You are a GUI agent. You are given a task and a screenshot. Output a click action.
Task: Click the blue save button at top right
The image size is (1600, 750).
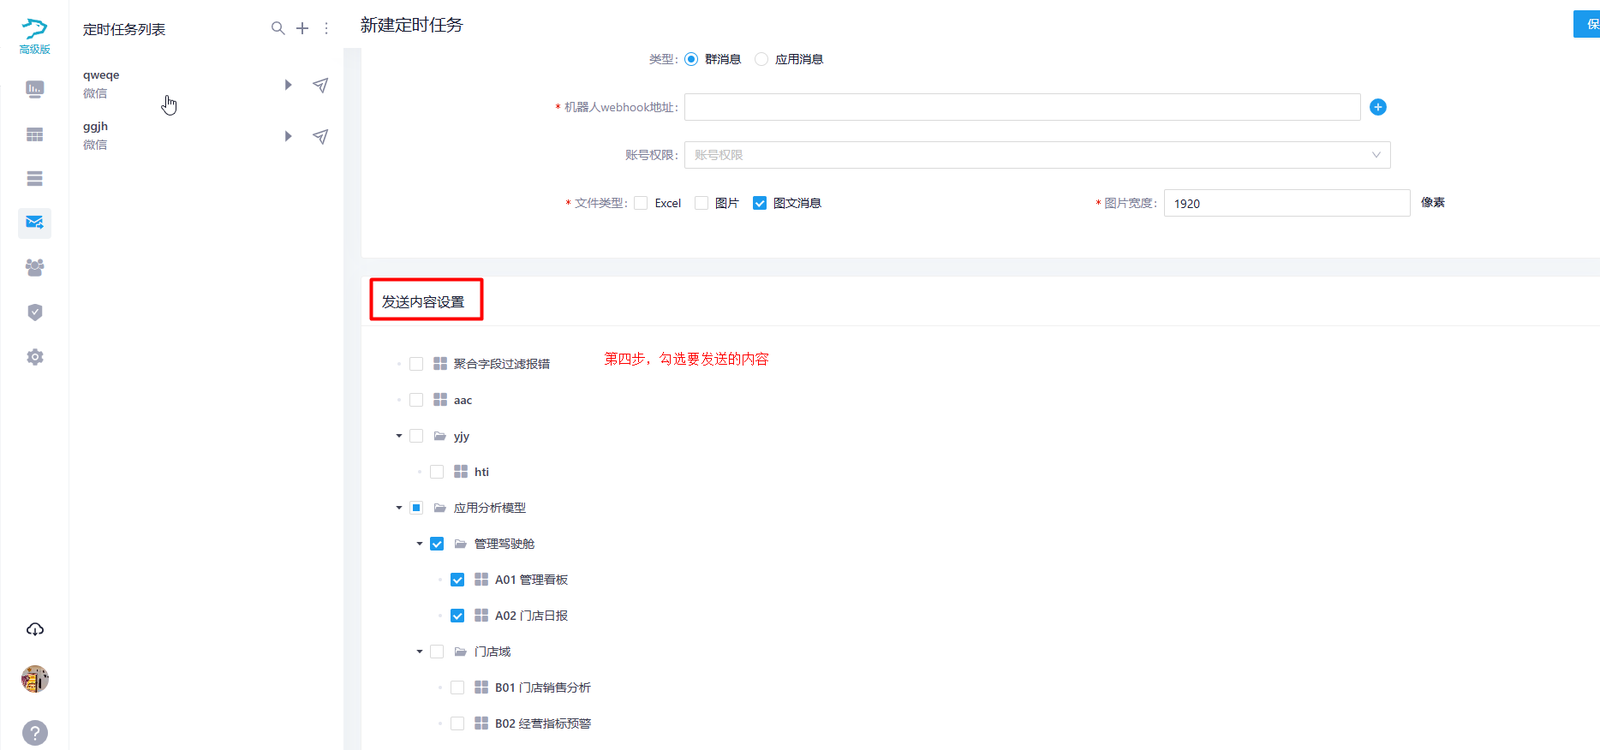[x=1587, y=24]
